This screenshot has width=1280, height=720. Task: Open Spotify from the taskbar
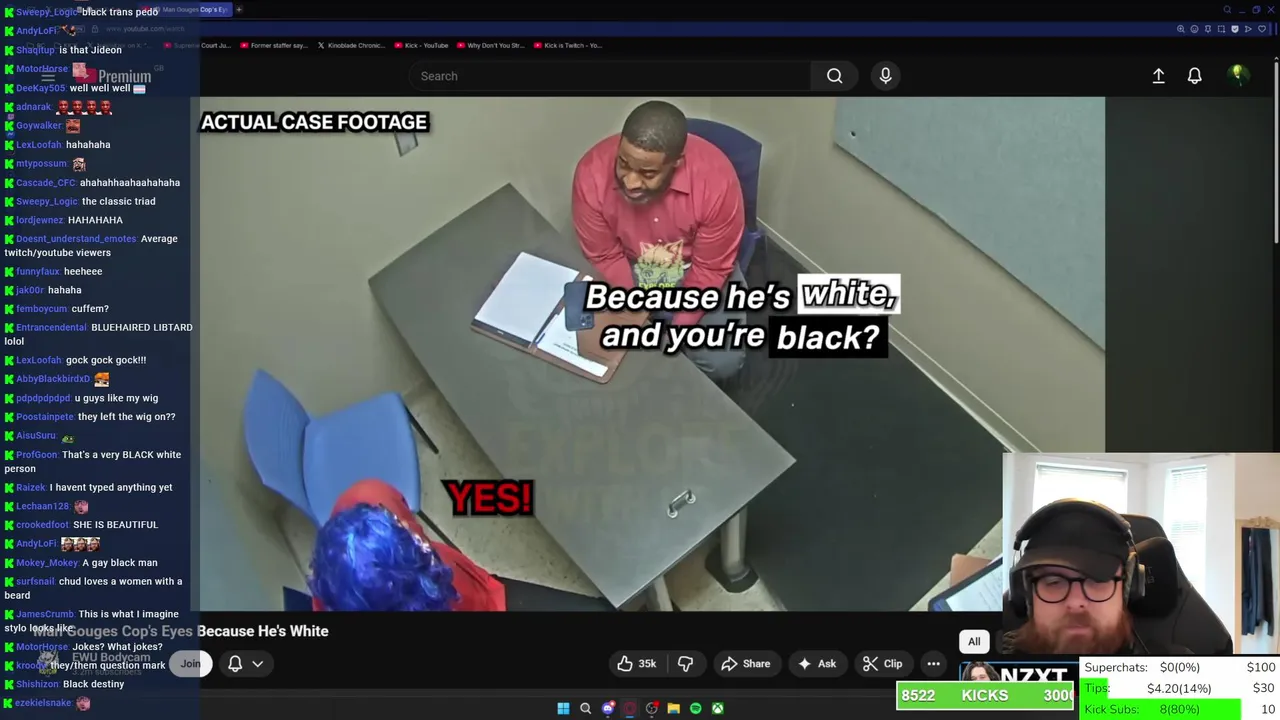tap(696, 708)
